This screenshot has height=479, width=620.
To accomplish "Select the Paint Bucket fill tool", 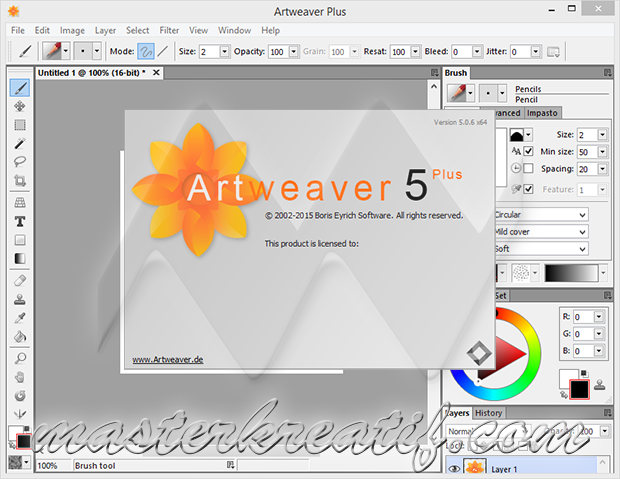I will tap(20, 337).
